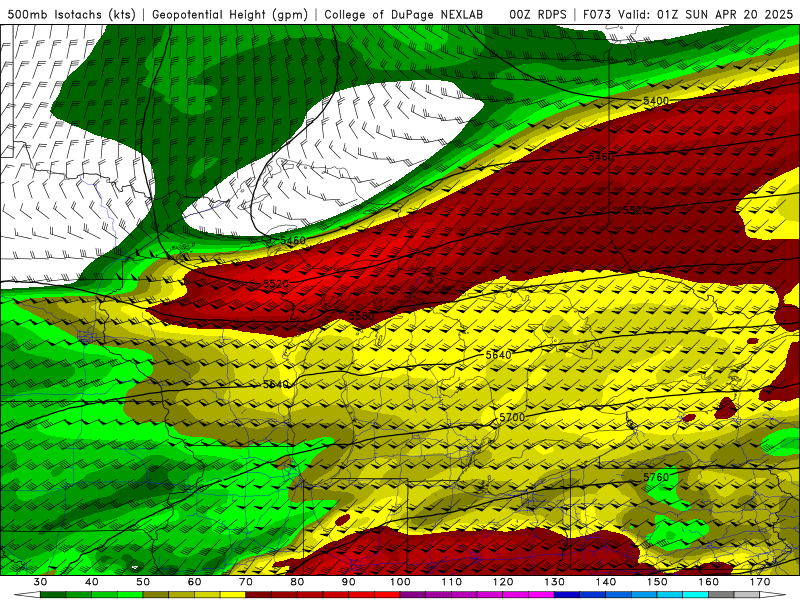Pick the dark blue legend swatch after 130
800x600 pixels.
click(567, 596)
